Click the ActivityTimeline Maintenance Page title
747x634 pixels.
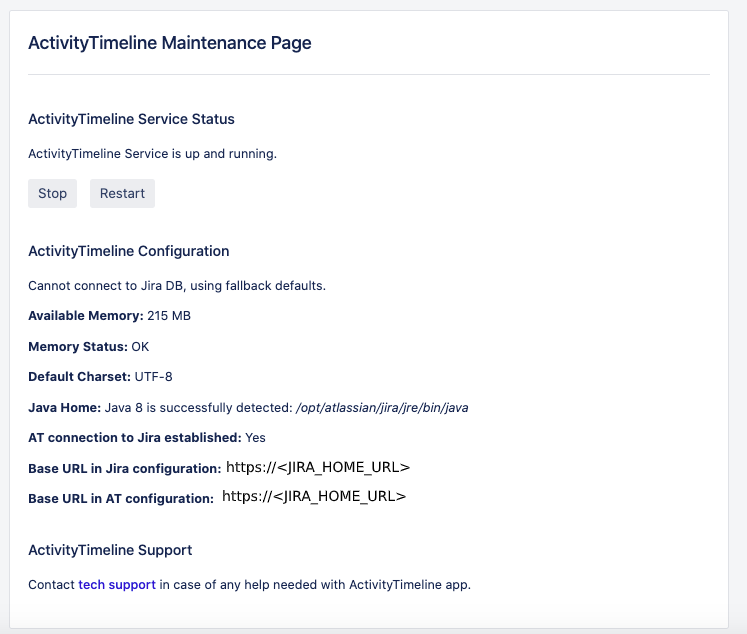170,43
